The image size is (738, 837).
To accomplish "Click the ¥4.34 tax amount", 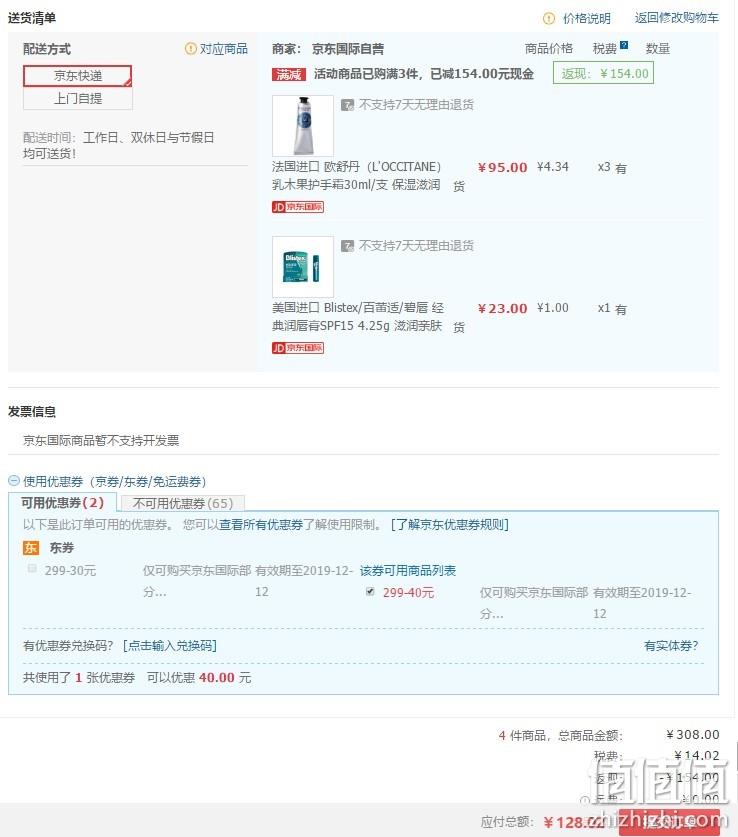I will pos(553,167).
